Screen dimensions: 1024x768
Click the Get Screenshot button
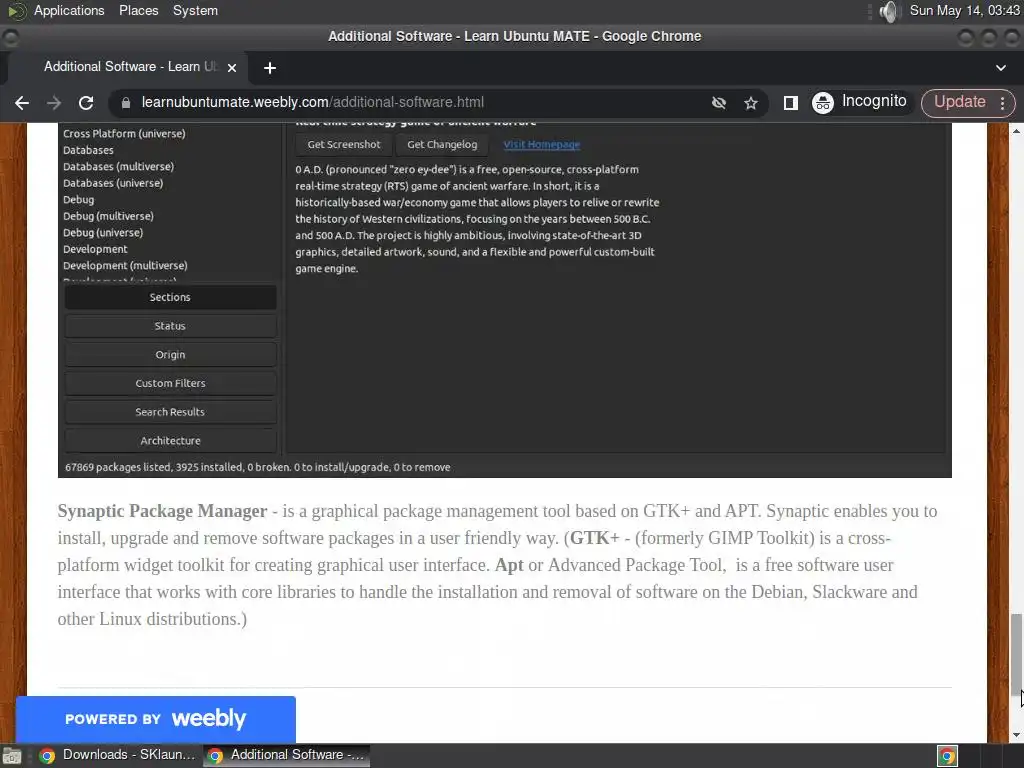coord(344,144)
